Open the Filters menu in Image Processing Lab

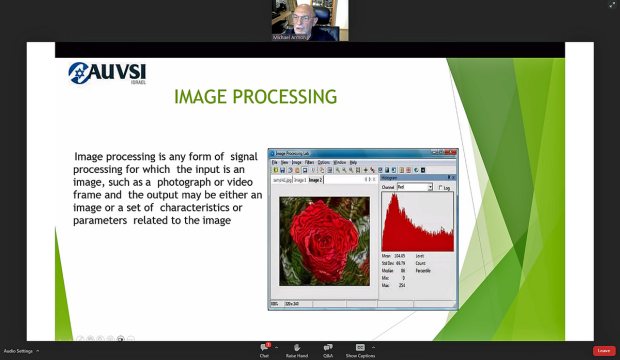point(309,162)
